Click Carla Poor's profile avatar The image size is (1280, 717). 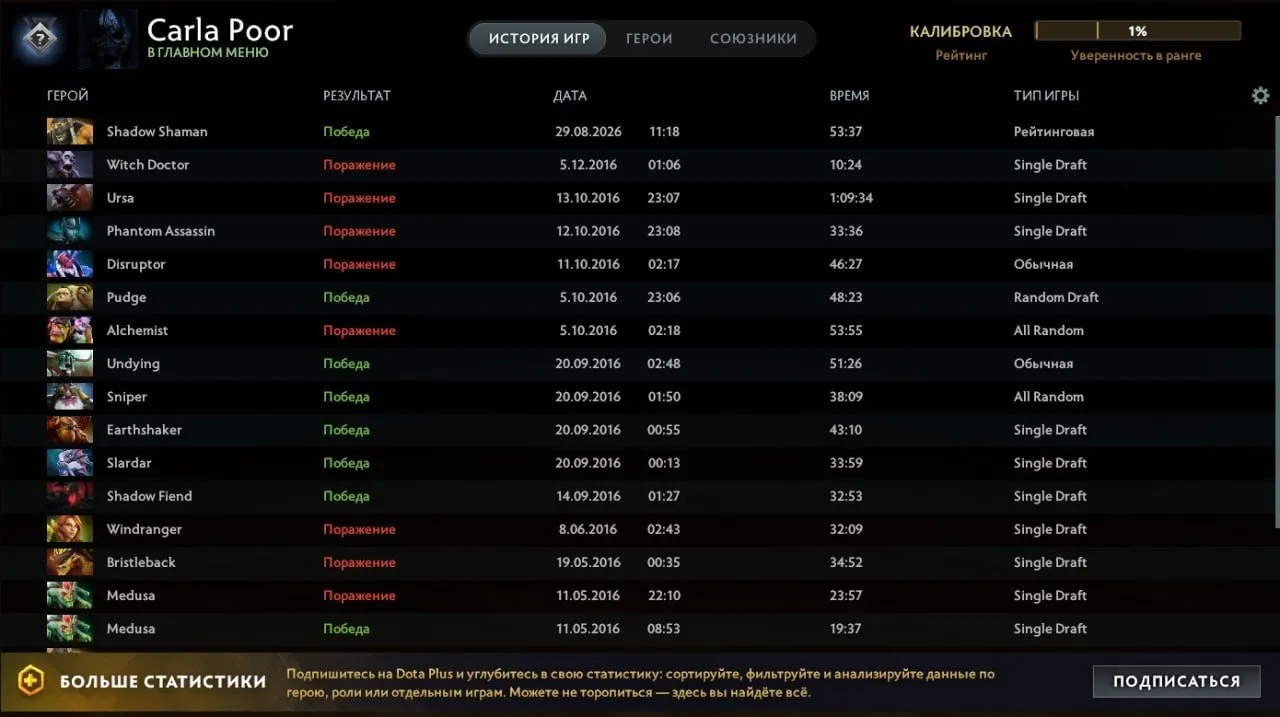108,39
